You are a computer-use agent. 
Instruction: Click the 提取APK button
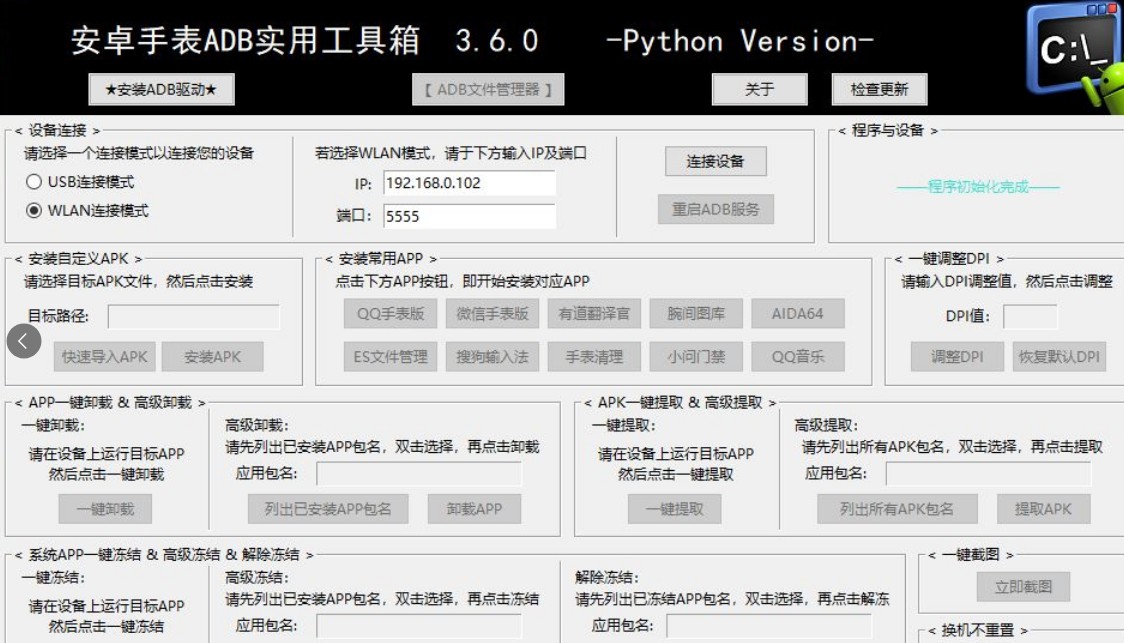(x=1043, y=509)
